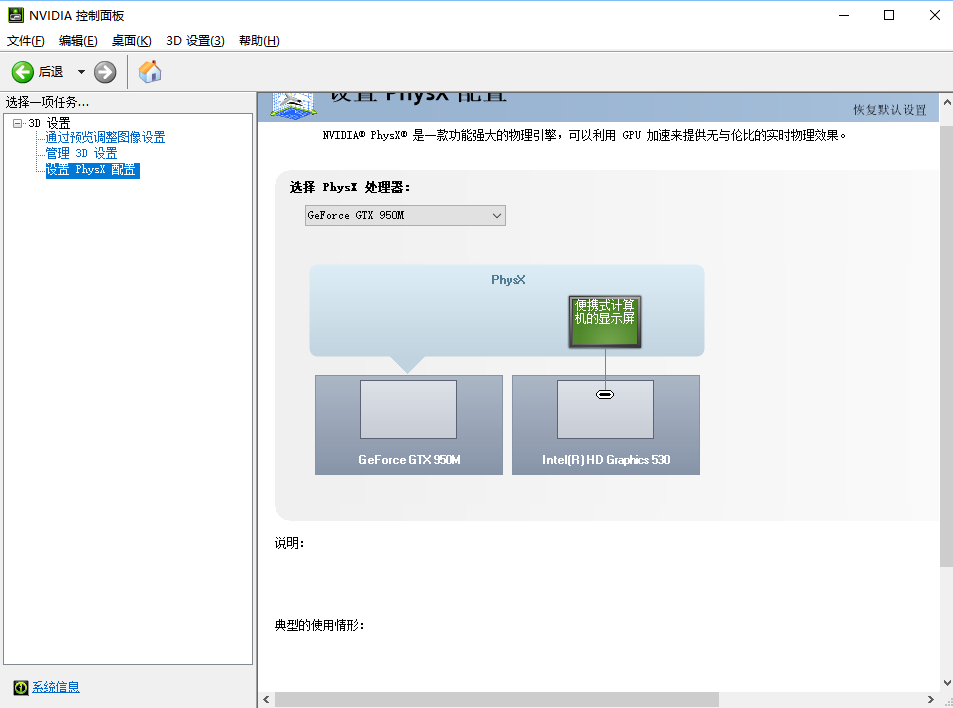The width and height of the screenshot is (953, 708).
Task: Click the 典型的使用情形 label
Action: 320,625
